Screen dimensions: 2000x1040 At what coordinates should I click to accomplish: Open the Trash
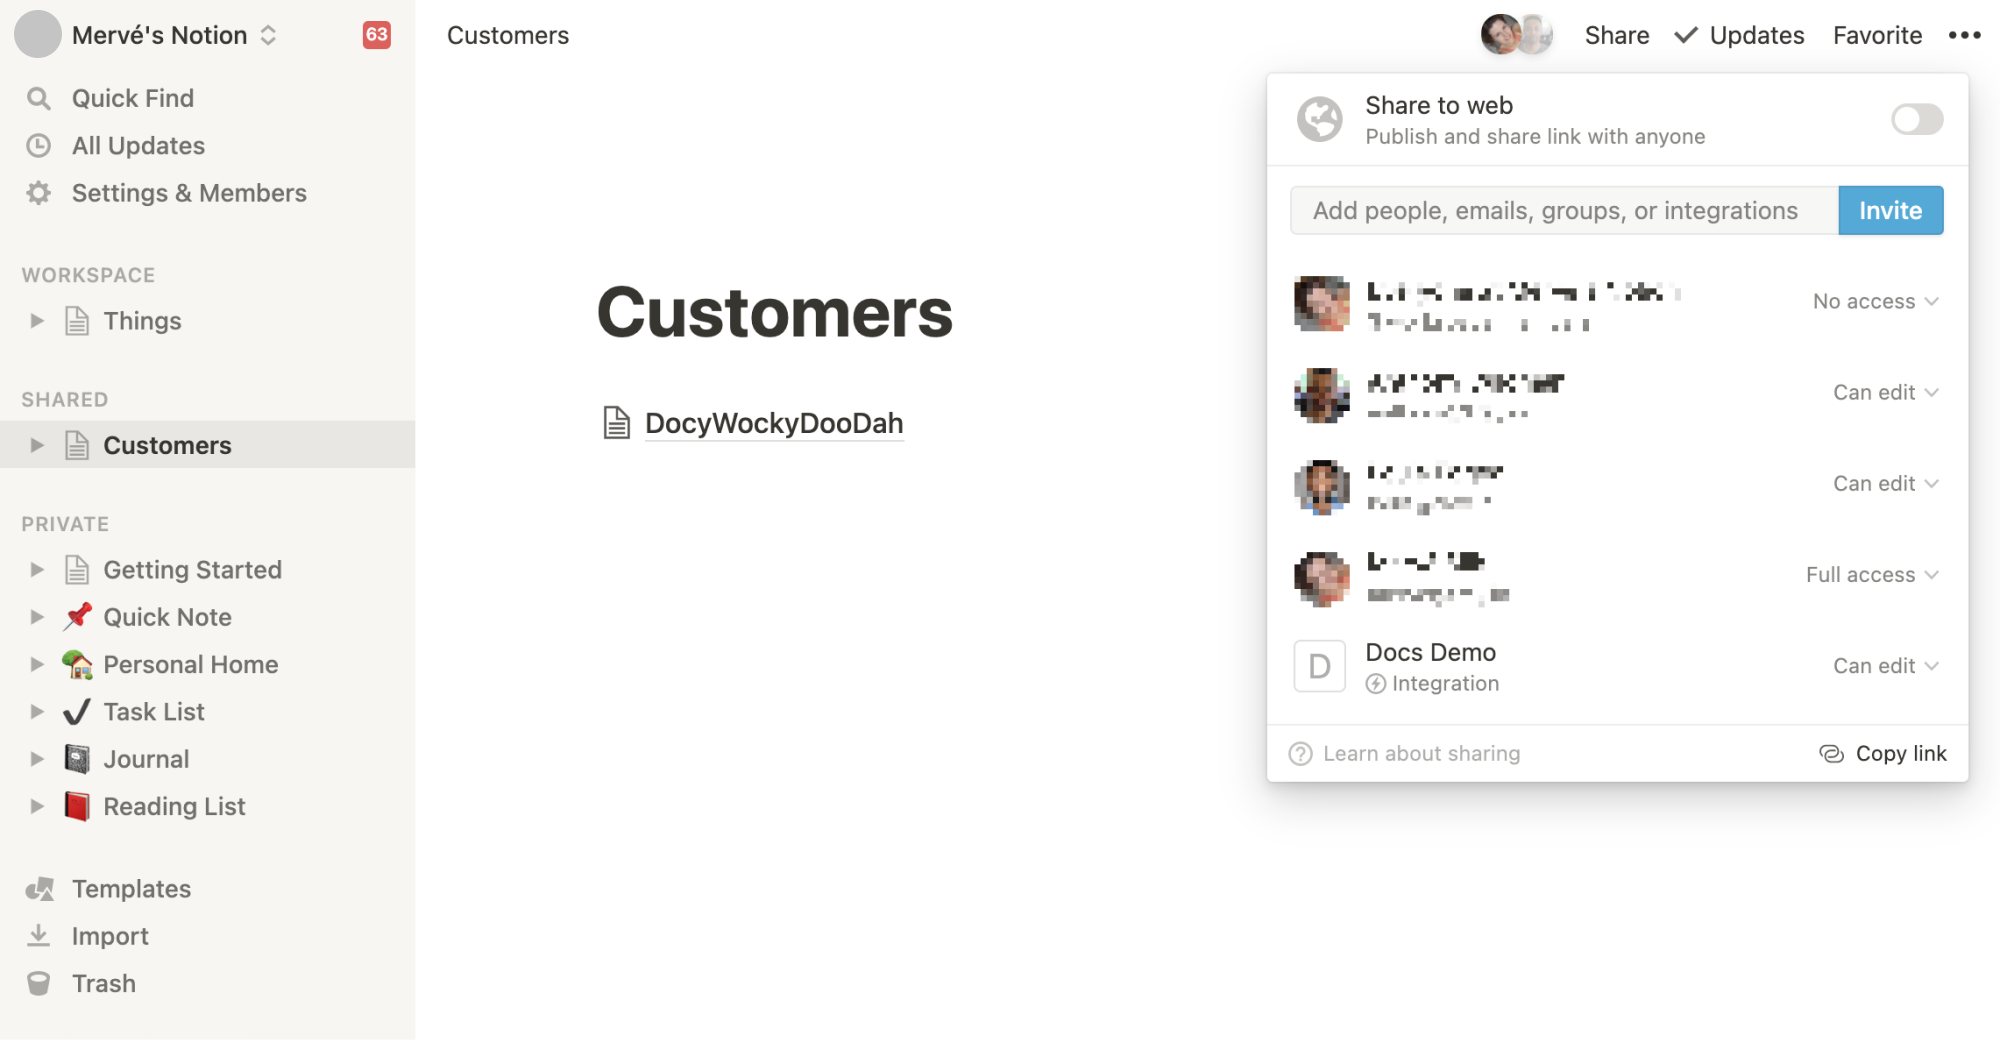103,983
